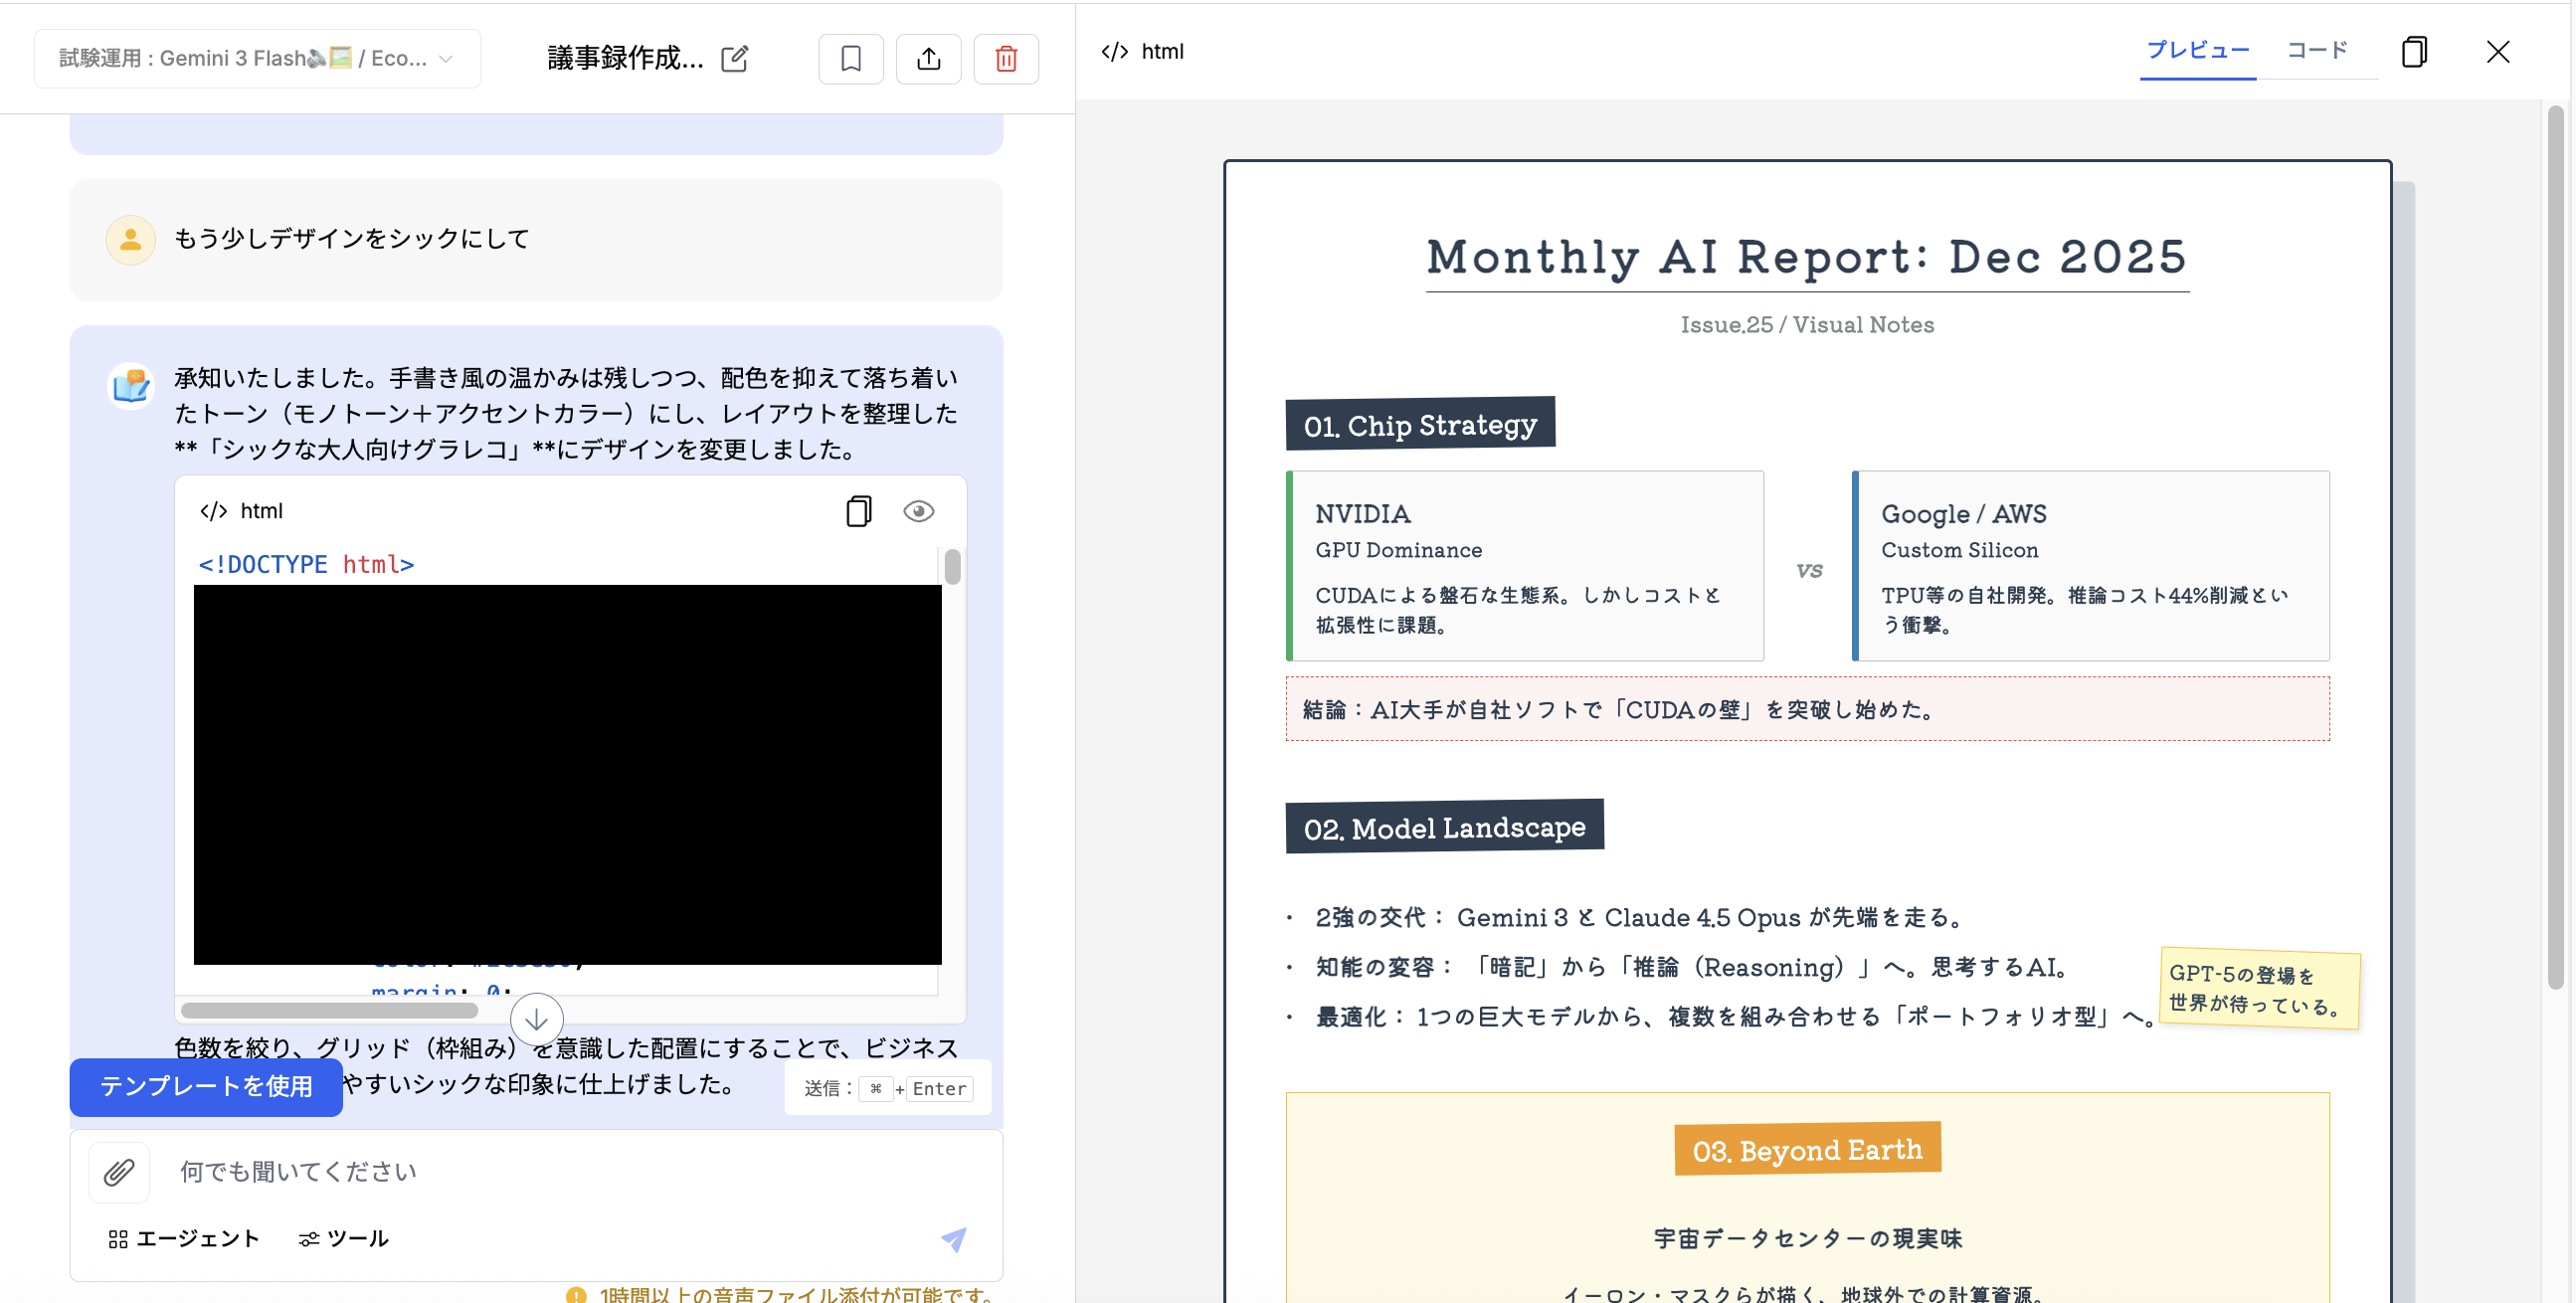Click the 02. Model Landscape section label
The width and height of the screenshot is (2576, 1303).
(x=1445, y=827)
